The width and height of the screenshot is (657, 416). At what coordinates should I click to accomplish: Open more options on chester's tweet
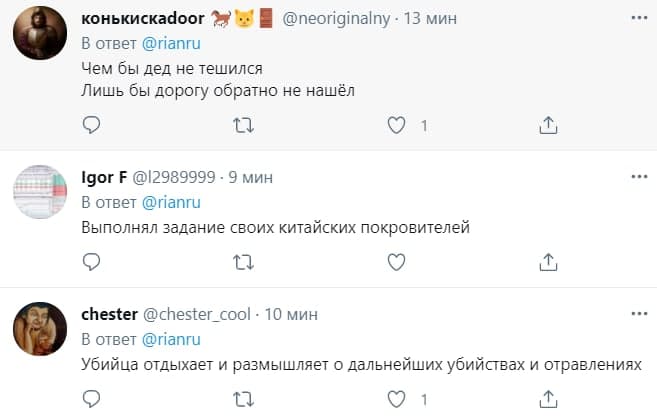pos(639,313)
